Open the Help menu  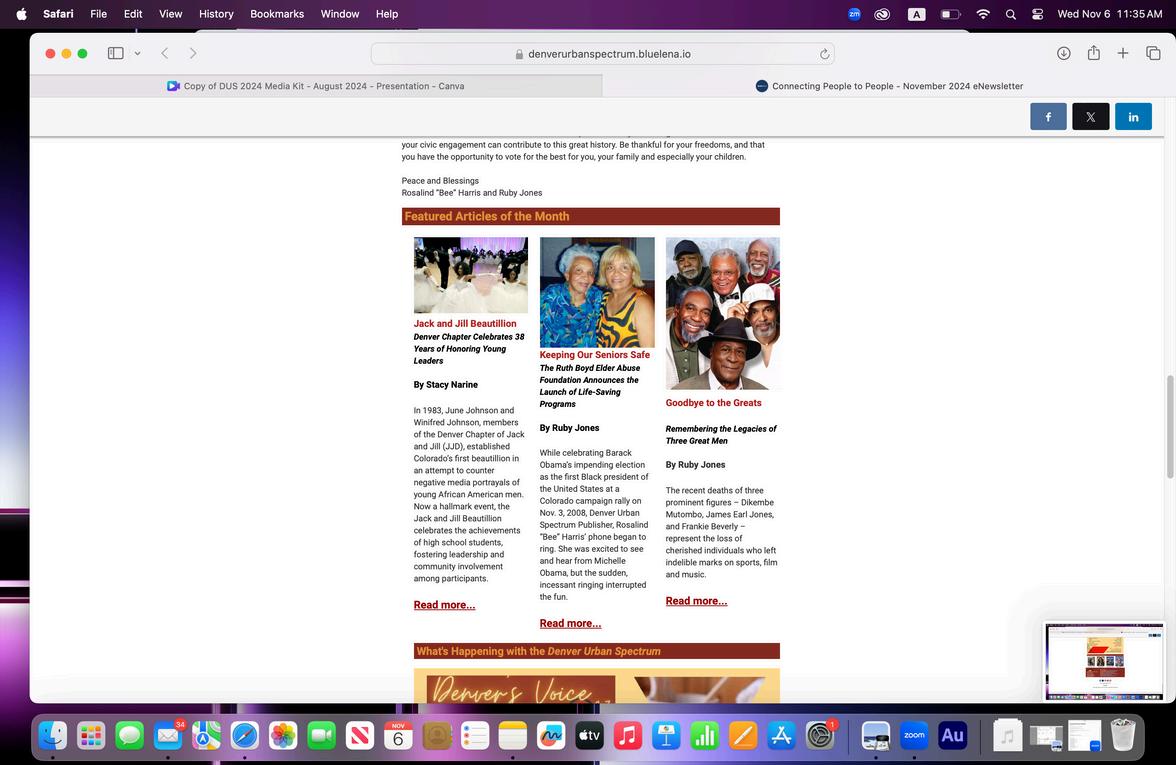pyautogui.click(x=387, y=14)
